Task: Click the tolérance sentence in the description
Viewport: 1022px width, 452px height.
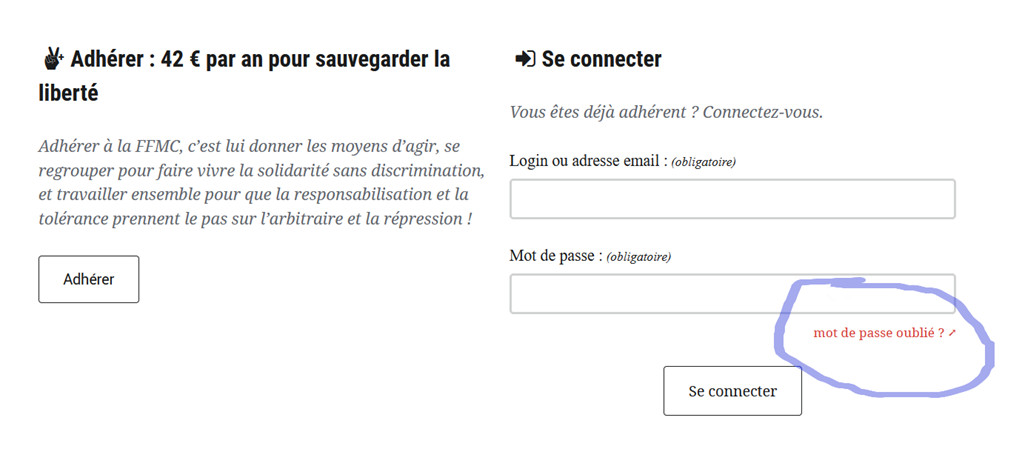Action: click(x=255, y=218)
